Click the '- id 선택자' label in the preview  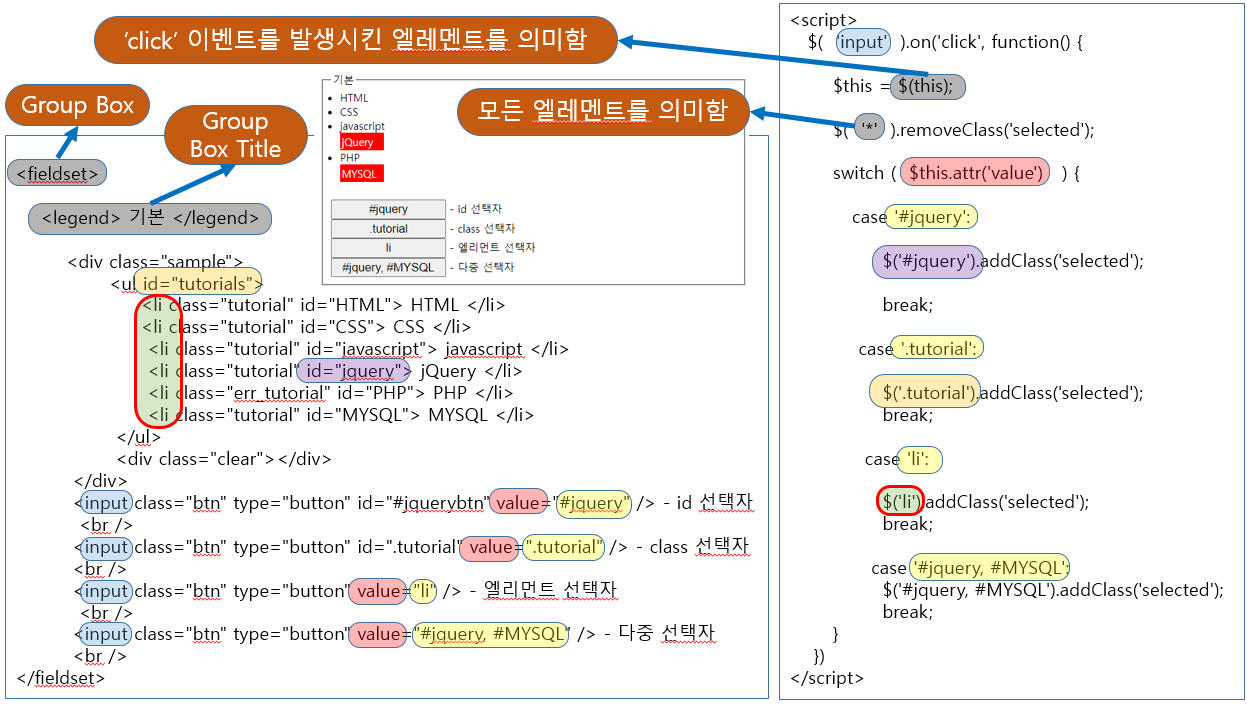coord(478,209)
